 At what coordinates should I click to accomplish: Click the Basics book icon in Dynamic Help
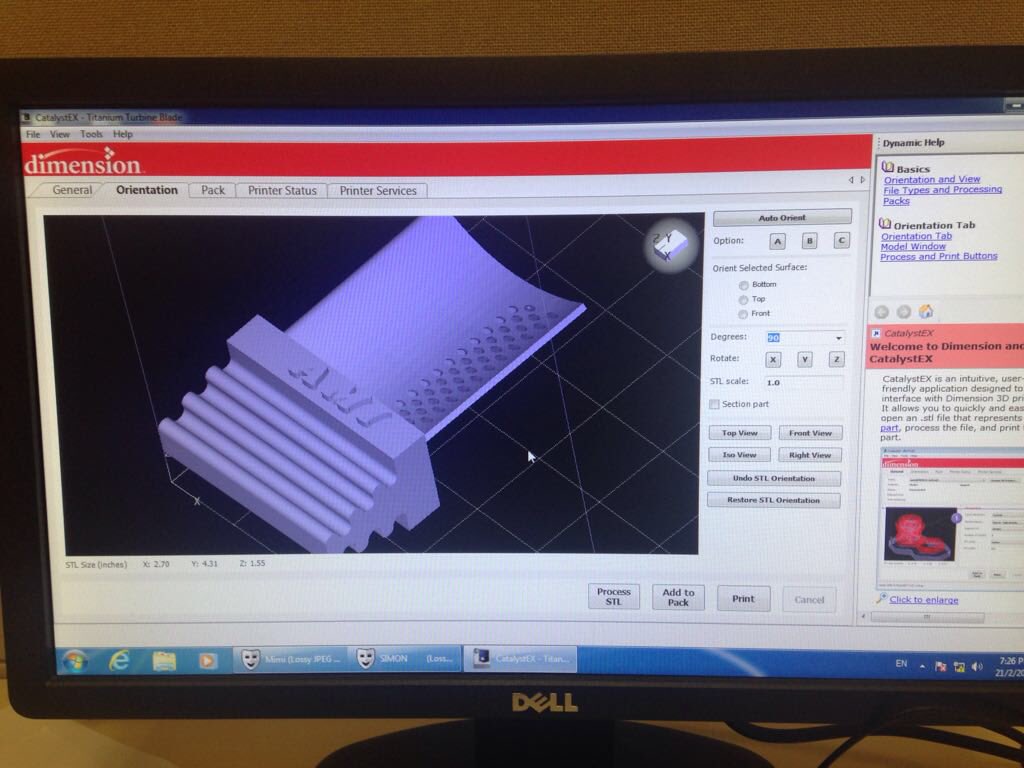pos(886,165)
